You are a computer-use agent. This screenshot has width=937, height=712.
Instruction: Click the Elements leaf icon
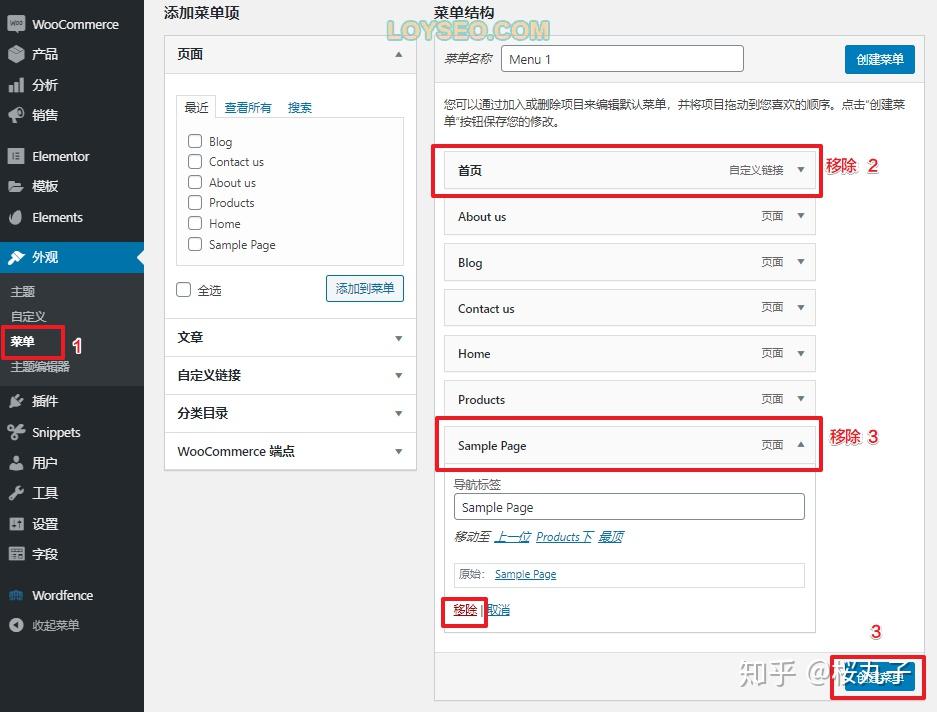pos(16,217)
